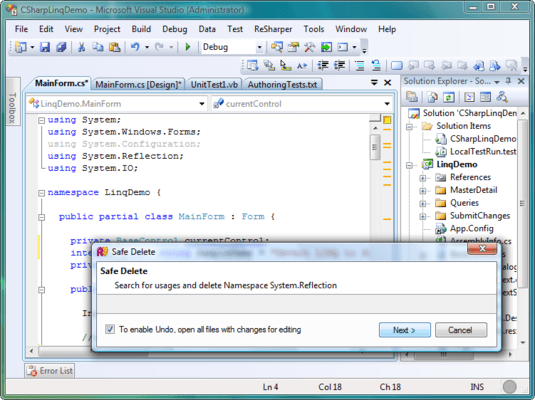Open the ReSharper menu

273,29
